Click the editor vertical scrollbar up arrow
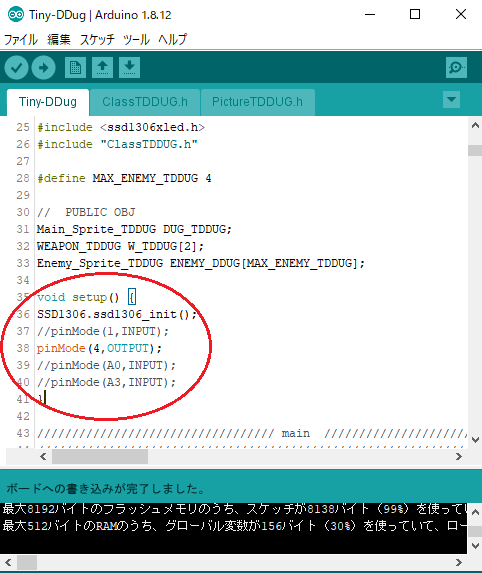Viewport: 482px width, 573px height. point(475,126)
